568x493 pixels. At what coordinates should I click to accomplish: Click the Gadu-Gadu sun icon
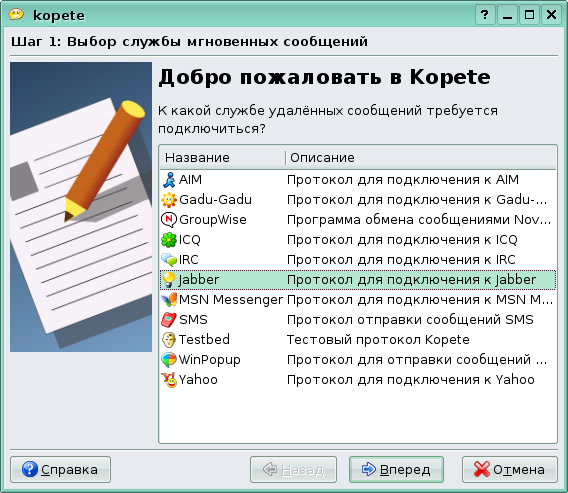169,200
